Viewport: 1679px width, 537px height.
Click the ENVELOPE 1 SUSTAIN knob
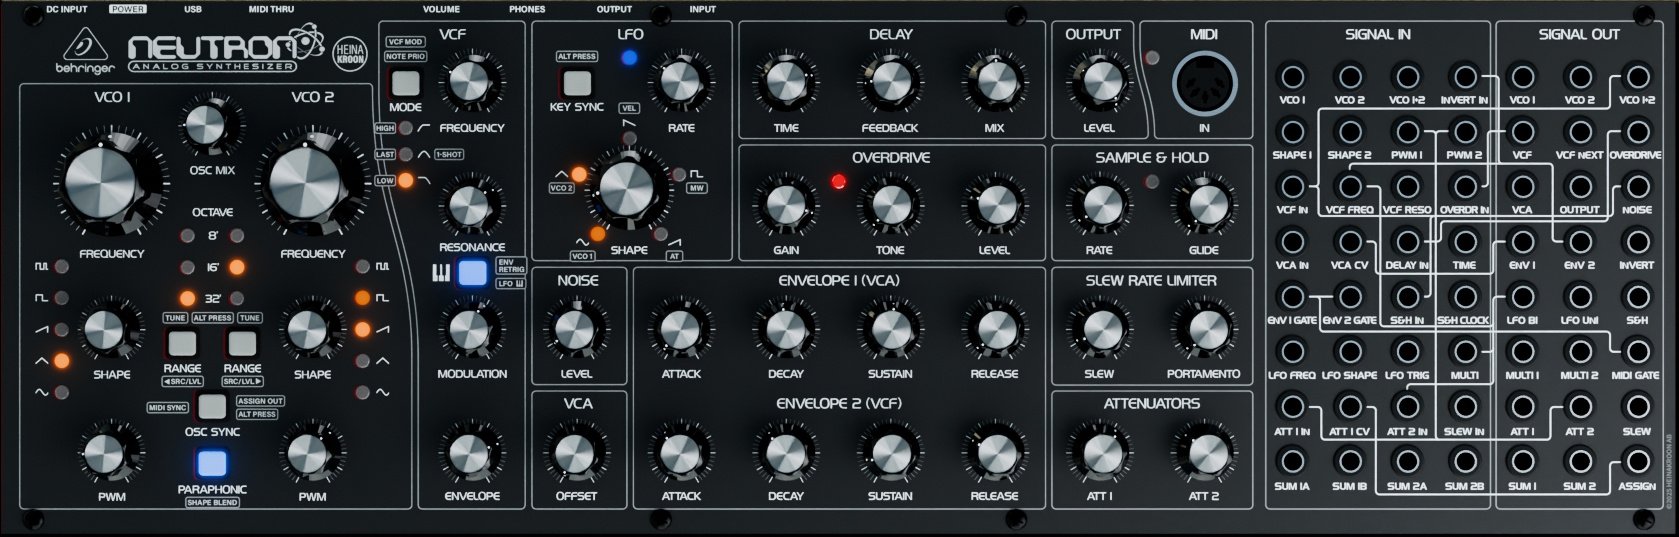click(890, 330)
